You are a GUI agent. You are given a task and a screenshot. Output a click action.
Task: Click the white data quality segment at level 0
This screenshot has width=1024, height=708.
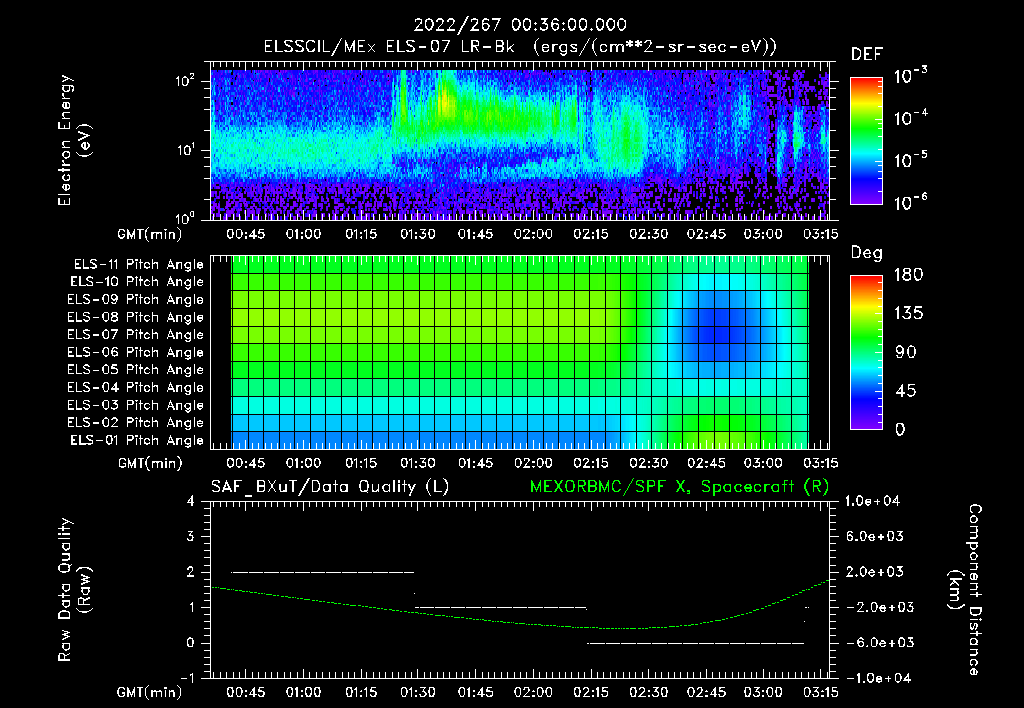[696, 643]
